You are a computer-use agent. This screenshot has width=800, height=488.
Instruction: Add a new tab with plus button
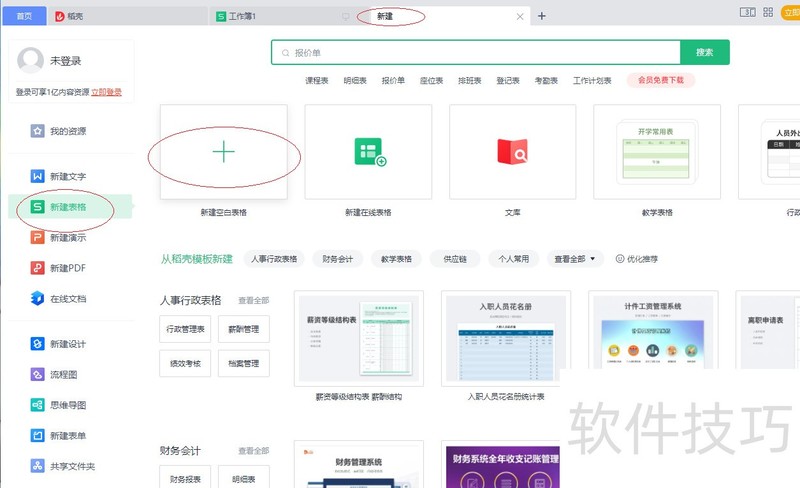click(542, 16)
